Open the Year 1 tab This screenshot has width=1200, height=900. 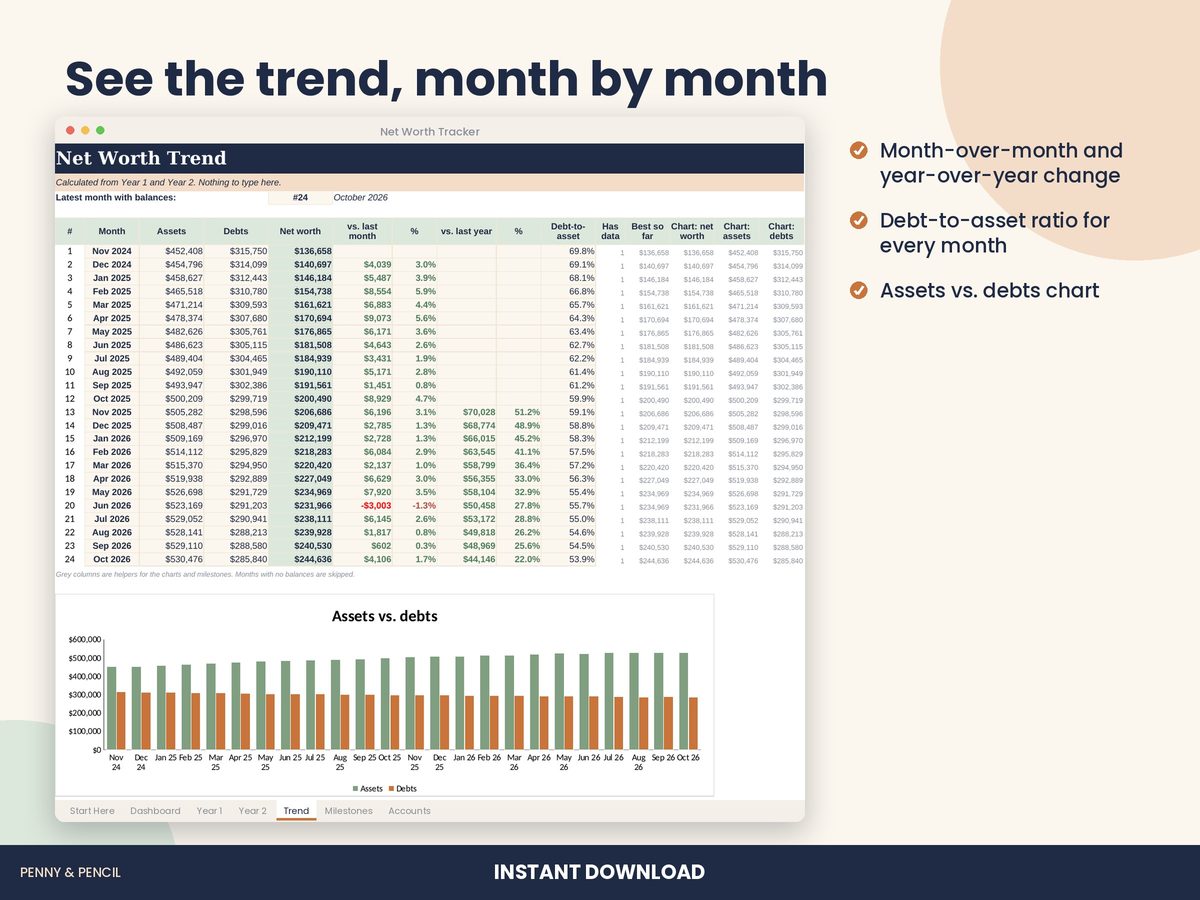point(209,811)
